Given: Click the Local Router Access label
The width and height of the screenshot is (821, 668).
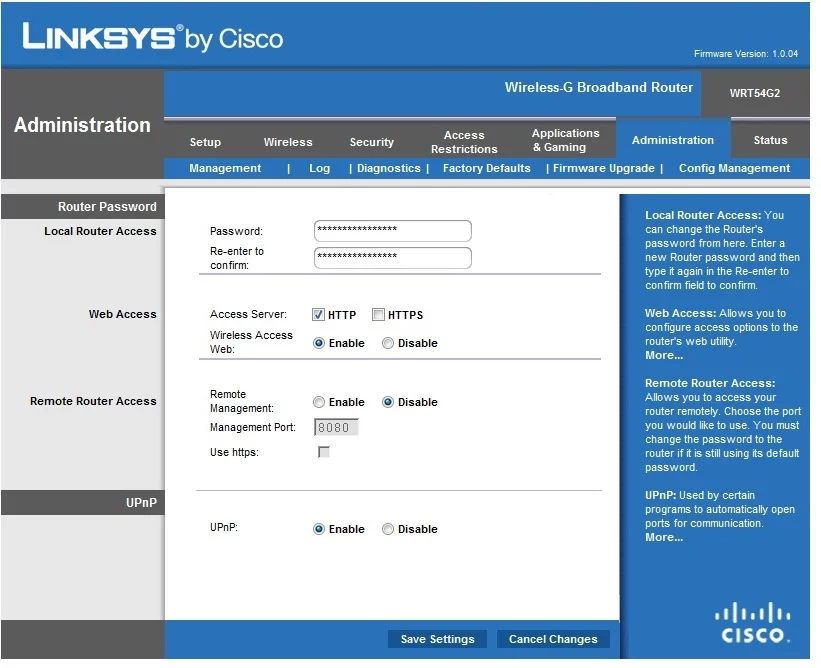Looking at the screenshot, I should 100,231.
